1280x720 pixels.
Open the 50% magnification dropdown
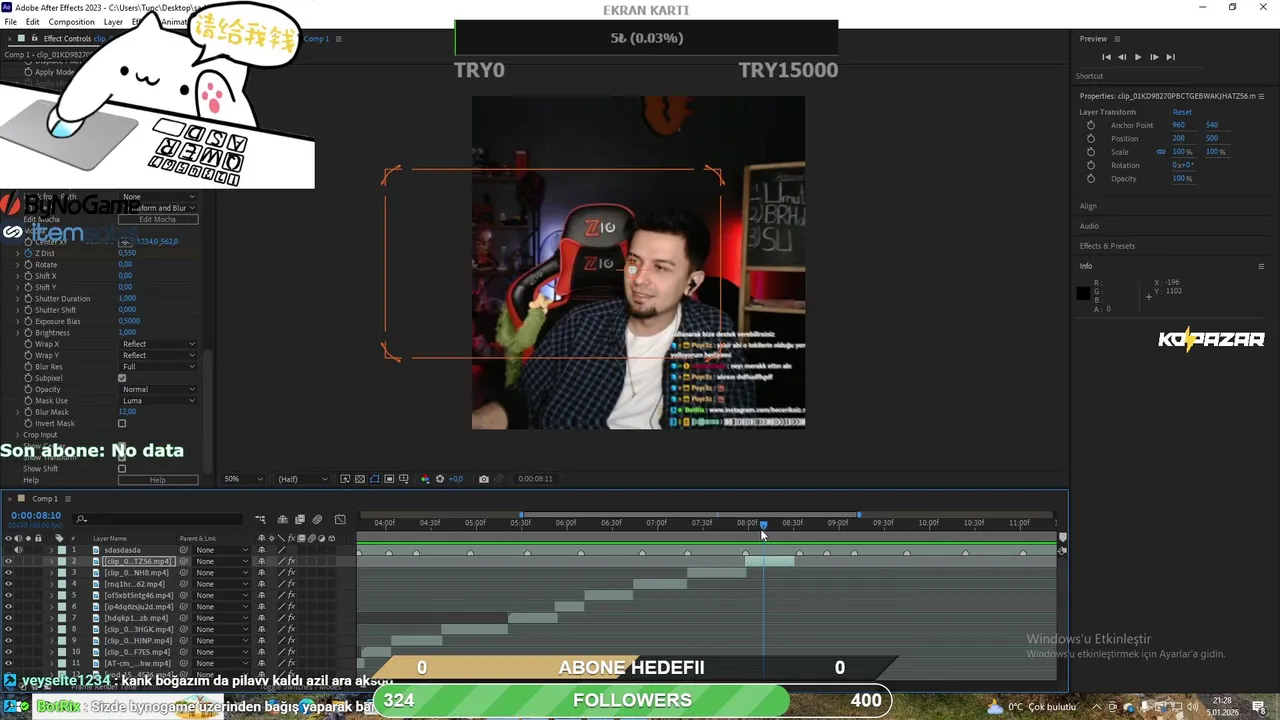tap(243, 479)
